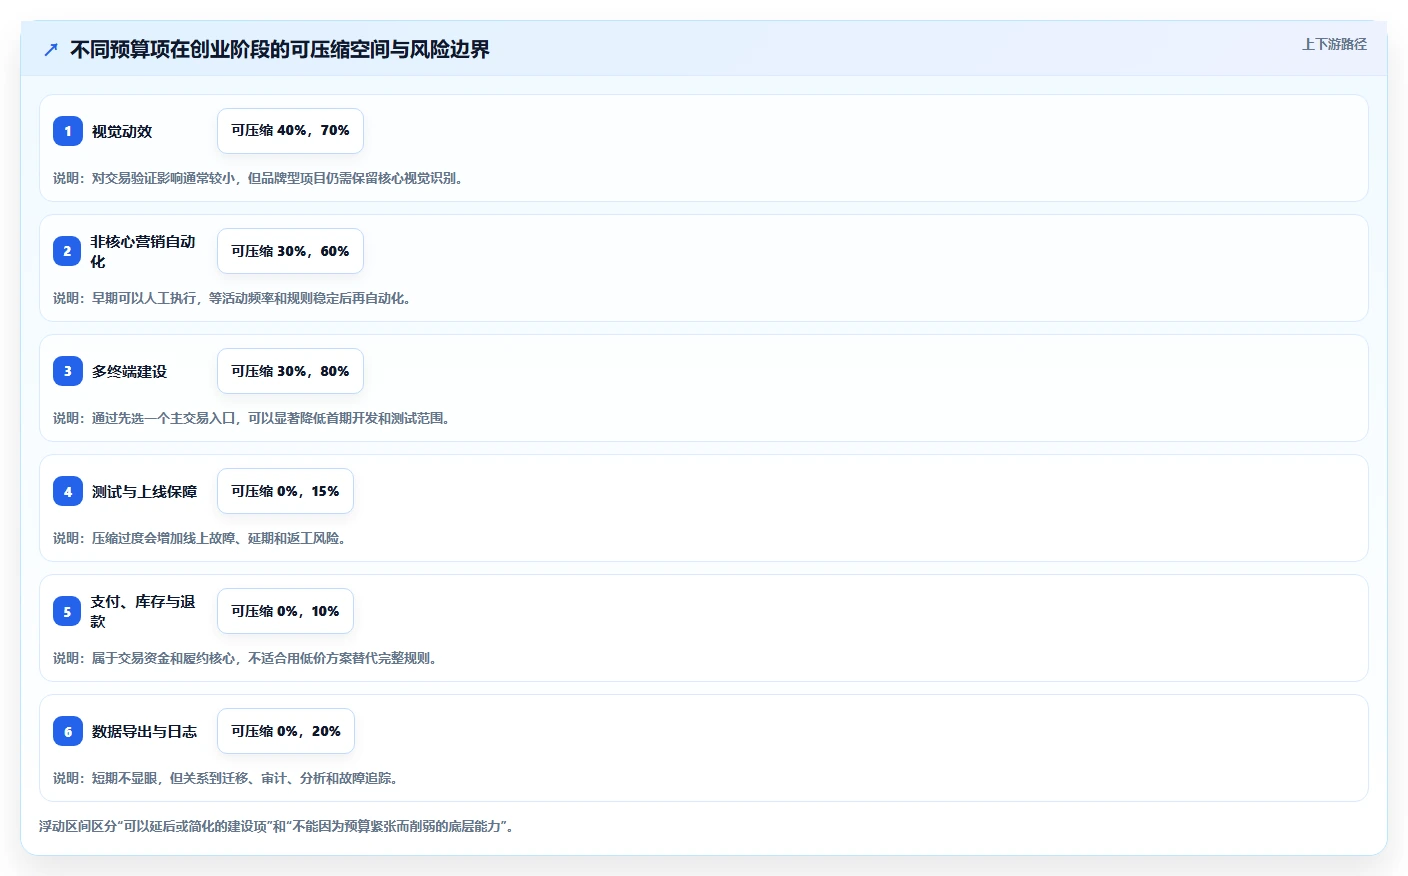The width and height of the screenshot is (1408, 876).
Task: Click the description starting 早期可以人工执行
Action: 232,298
